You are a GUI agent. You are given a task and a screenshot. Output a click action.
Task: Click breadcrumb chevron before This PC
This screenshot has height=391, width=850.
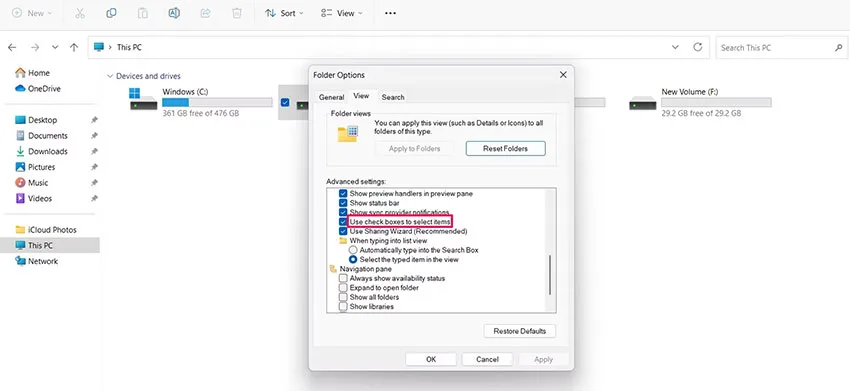(110, 47)
